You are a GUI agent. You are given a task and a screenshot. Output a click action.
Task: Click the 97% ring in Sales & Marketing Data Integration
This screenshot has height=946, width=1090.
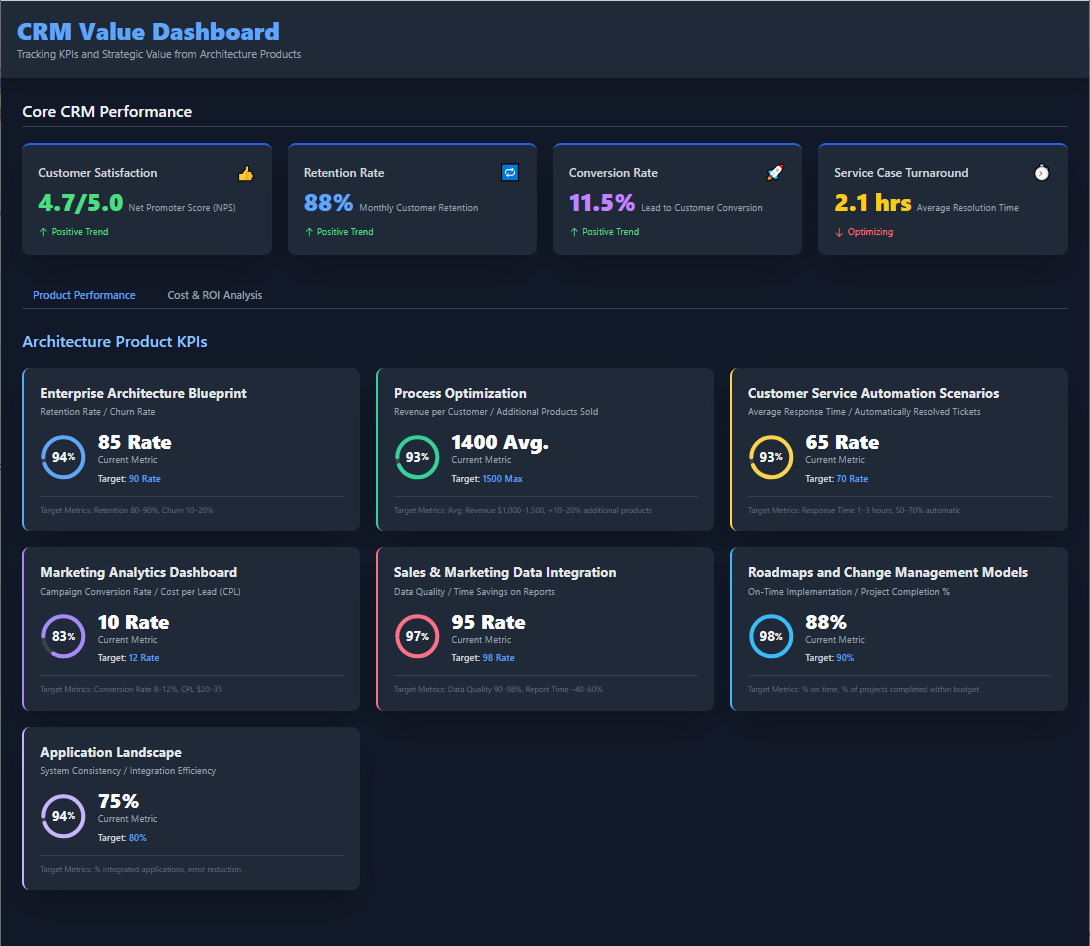pos(417,637)
